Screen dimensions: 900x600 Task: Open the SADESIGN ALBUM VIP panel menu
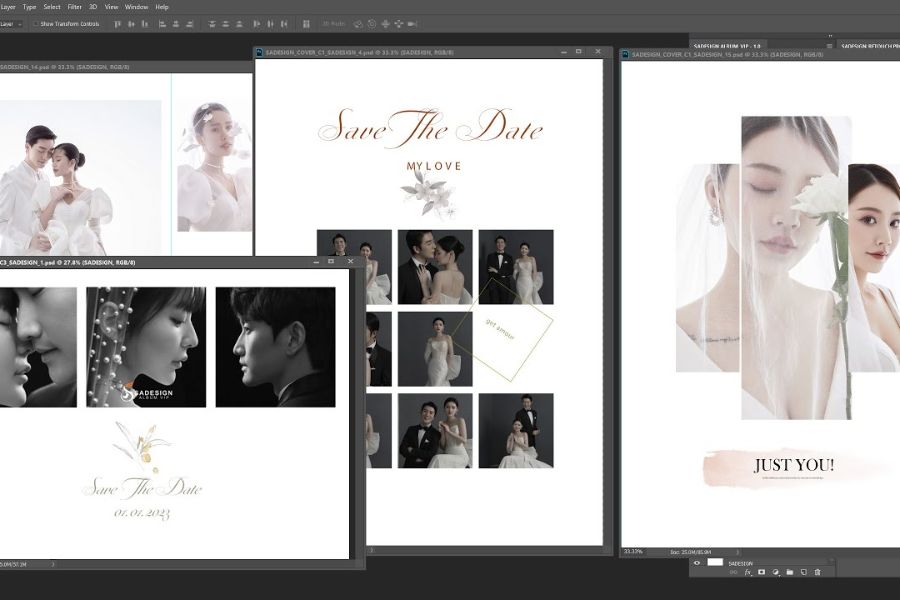tap(829, 45)
